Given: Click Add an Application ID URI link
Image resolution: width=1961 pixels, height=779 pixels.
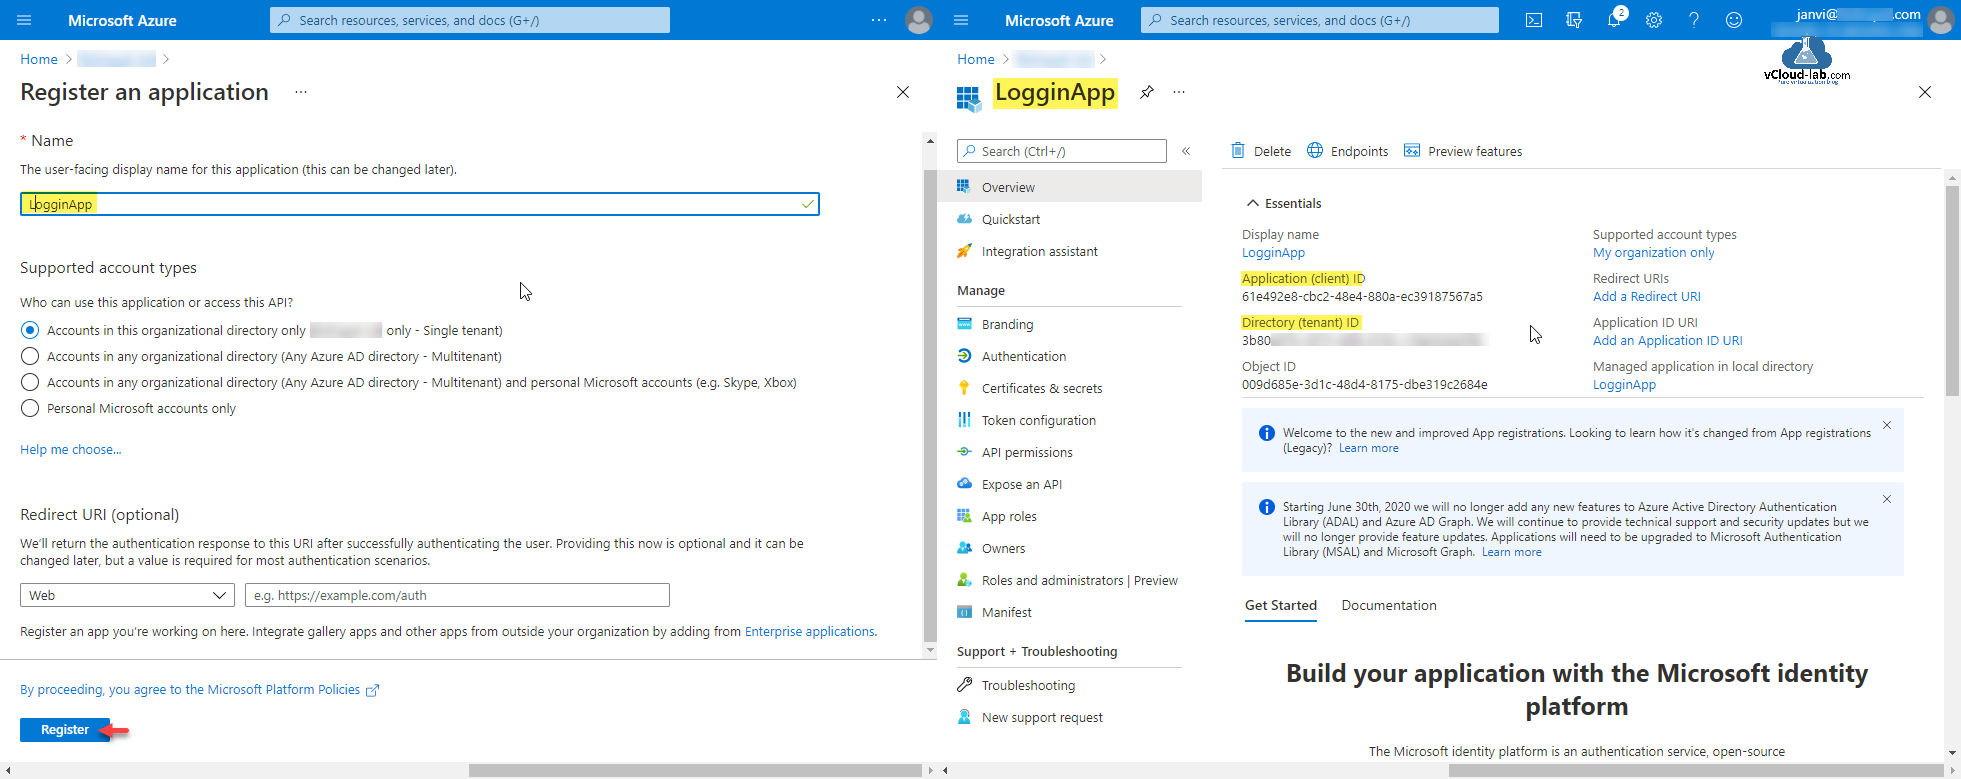Looking at the screenshot, I should [x=1667, y=341].
